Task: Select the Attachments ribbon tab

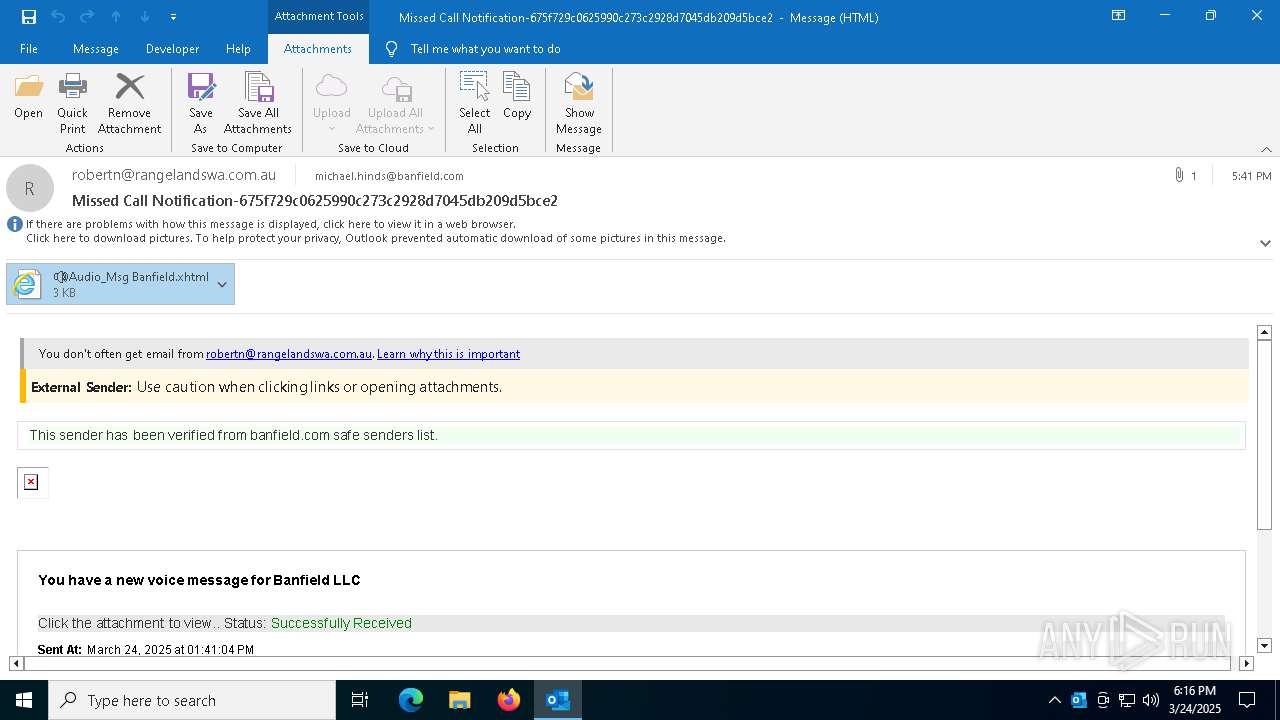Action: coord(318,49)
